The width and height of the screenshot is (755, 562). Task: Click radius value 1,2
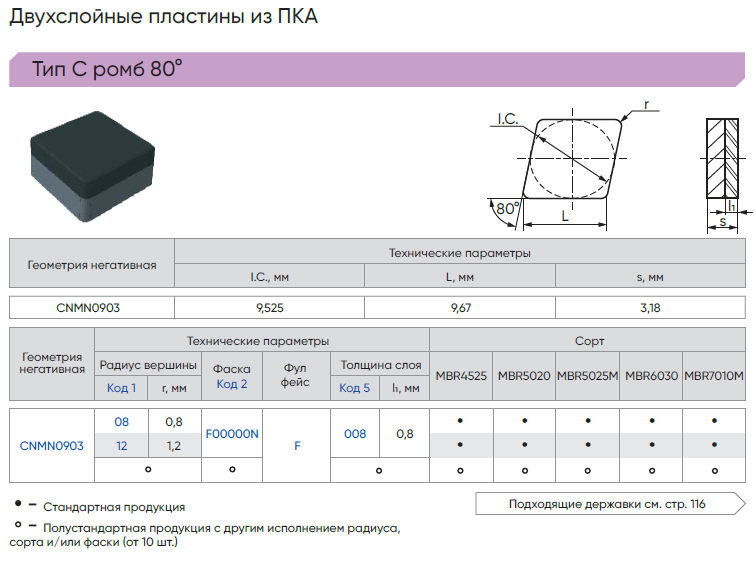(x=174, y=446)
